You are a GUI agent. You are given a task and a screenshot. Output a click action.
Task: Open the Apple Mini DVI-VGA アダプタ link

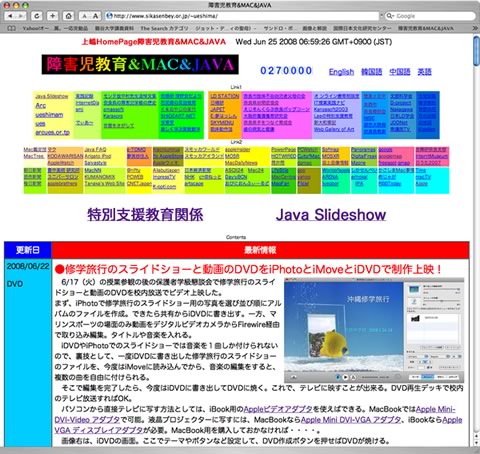(351, 420)
